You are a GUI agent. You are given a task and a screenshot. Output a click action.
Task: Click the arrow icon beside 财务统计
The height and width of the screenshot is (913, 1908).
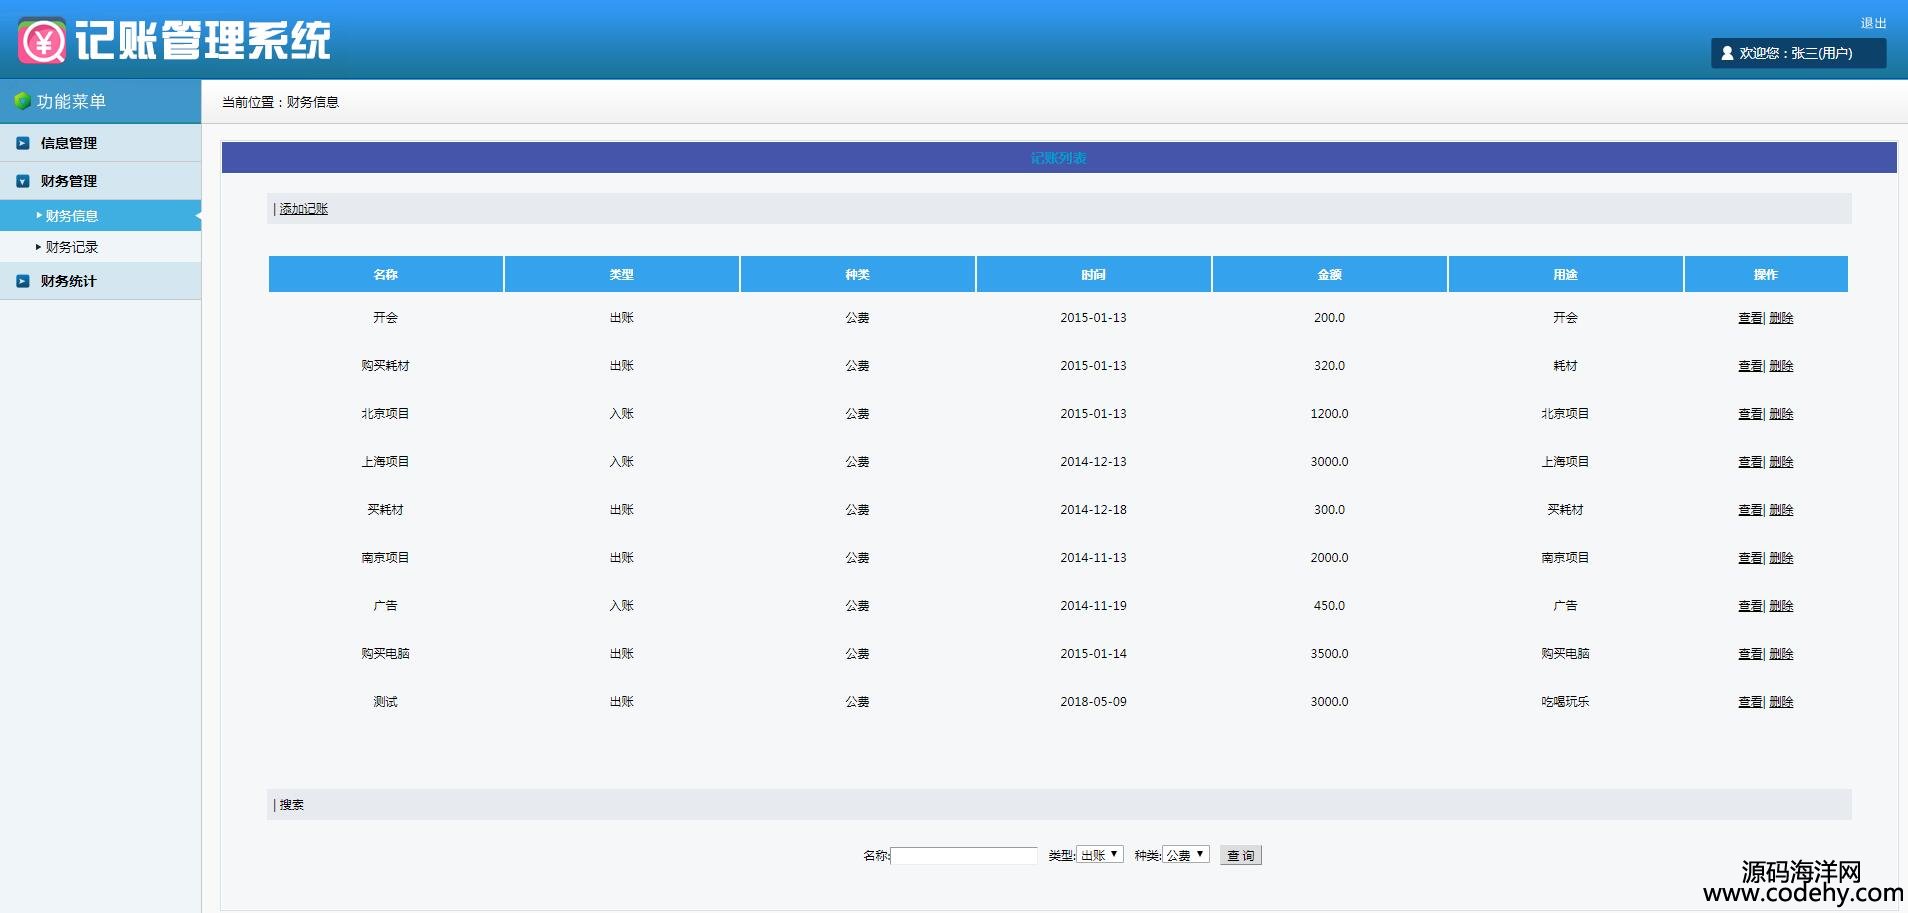(x=23, y=281)
